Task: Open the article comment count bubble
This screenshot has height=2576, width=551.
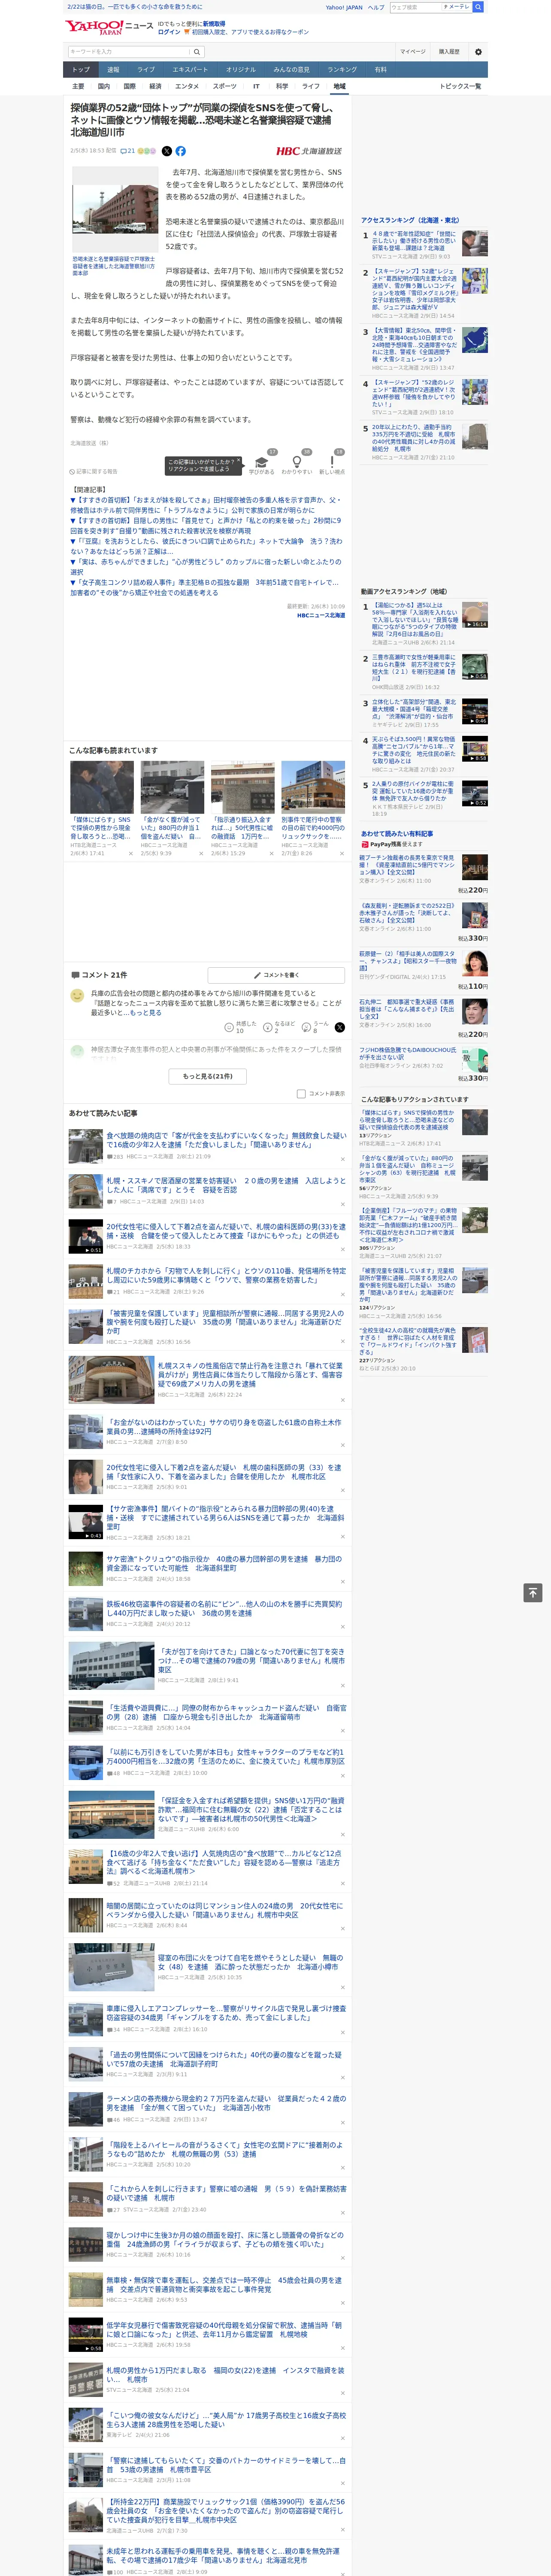Action: 128,151
